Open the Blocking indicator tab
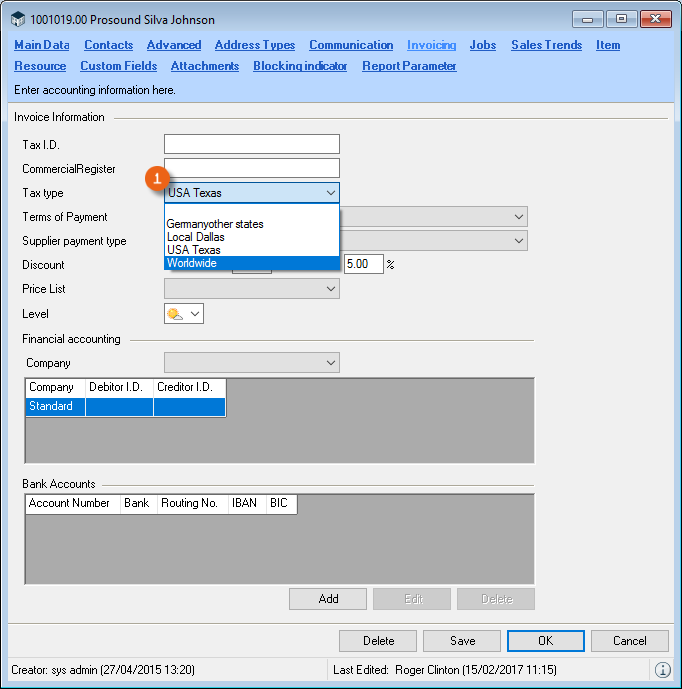 click(300, 66)
